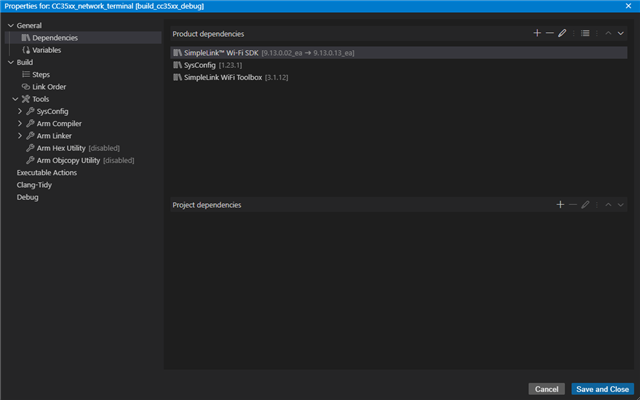Collapse the General tree section
The image size is (640, 400).
pos(10,25)
